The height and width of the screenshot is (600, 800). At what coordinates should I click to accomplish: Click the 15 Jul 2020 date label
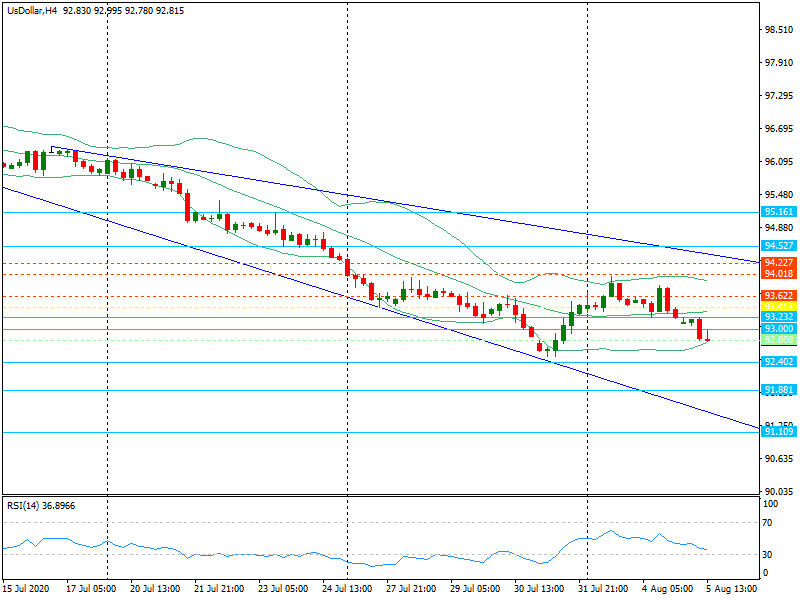(26, 591)
